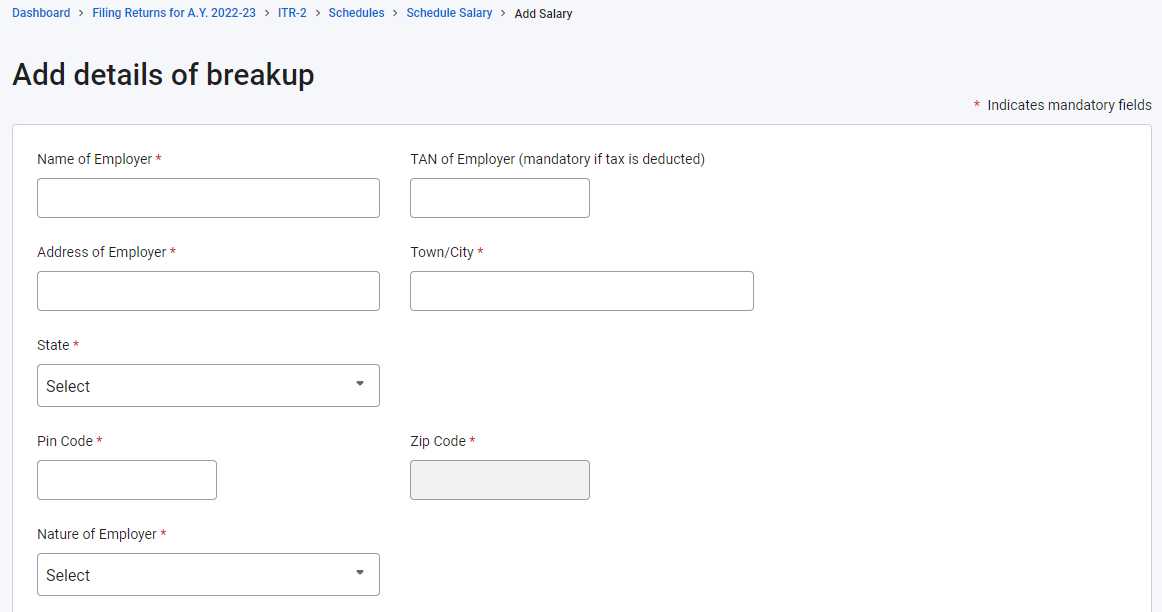Image resolution: width=1162 pixels, height=612 pixels.
Task: Click the 'Name of Employer' label text
Action: 94,159
